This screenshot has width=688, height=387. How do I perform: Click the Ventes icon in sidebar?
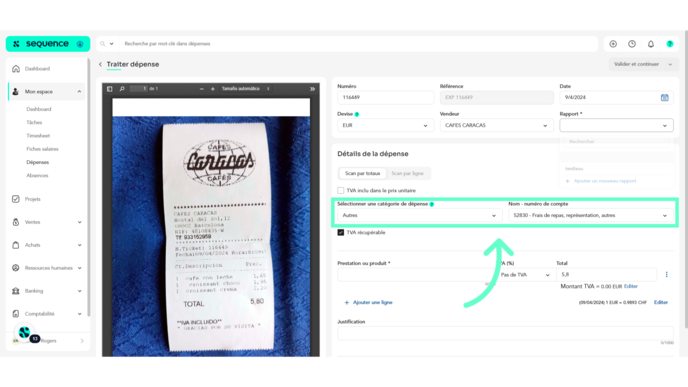tap(16, 222)
